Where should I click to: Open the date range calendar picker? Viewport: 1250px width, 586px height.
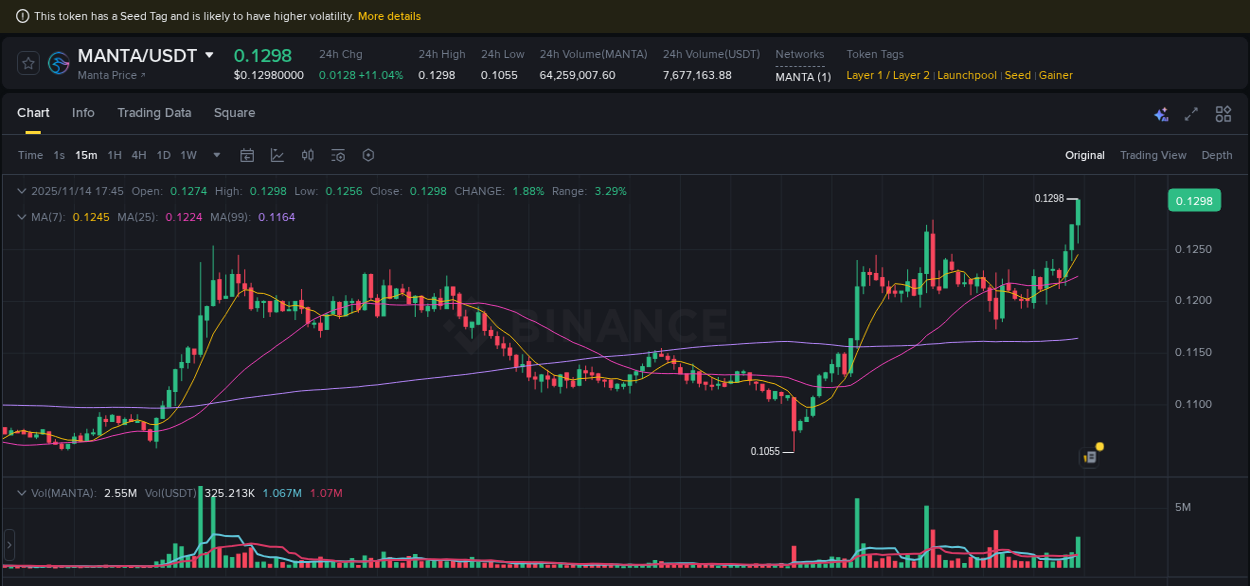pyautogui.click(x=247, y=155)
